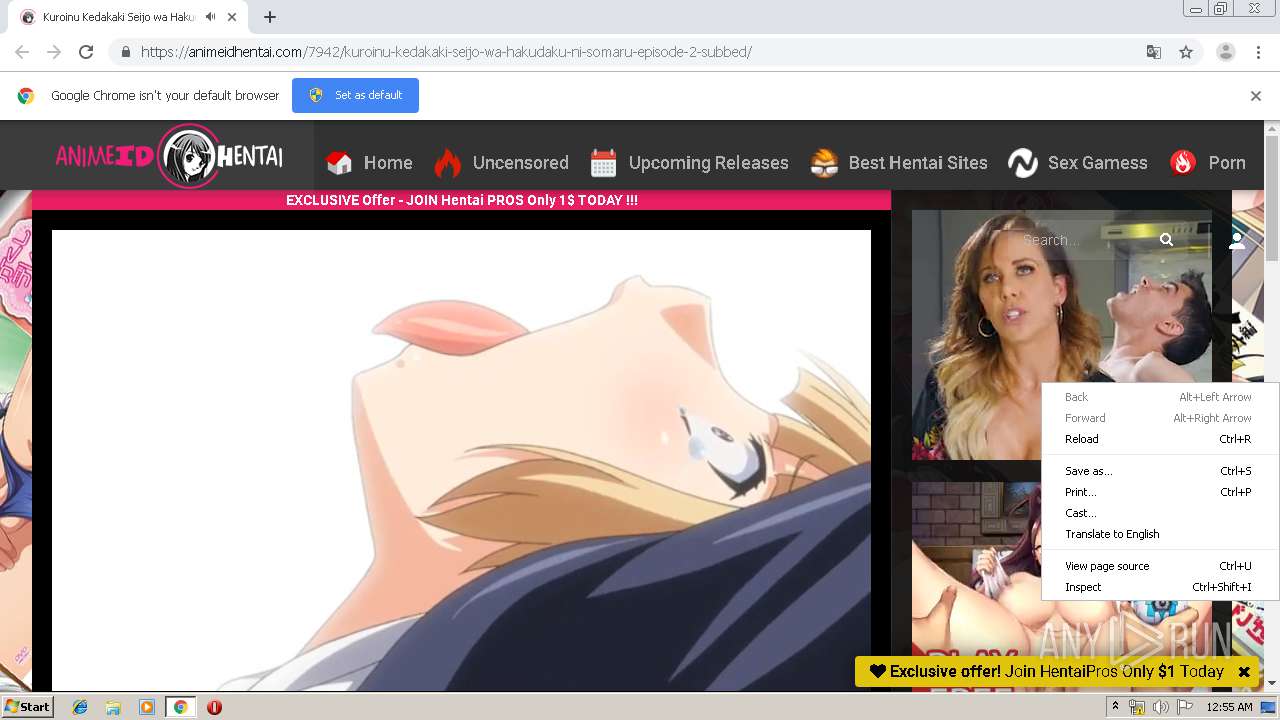Open Upcoming Releases page
1280x720 pixels.
pyautogui.click(x=708, y=163)
